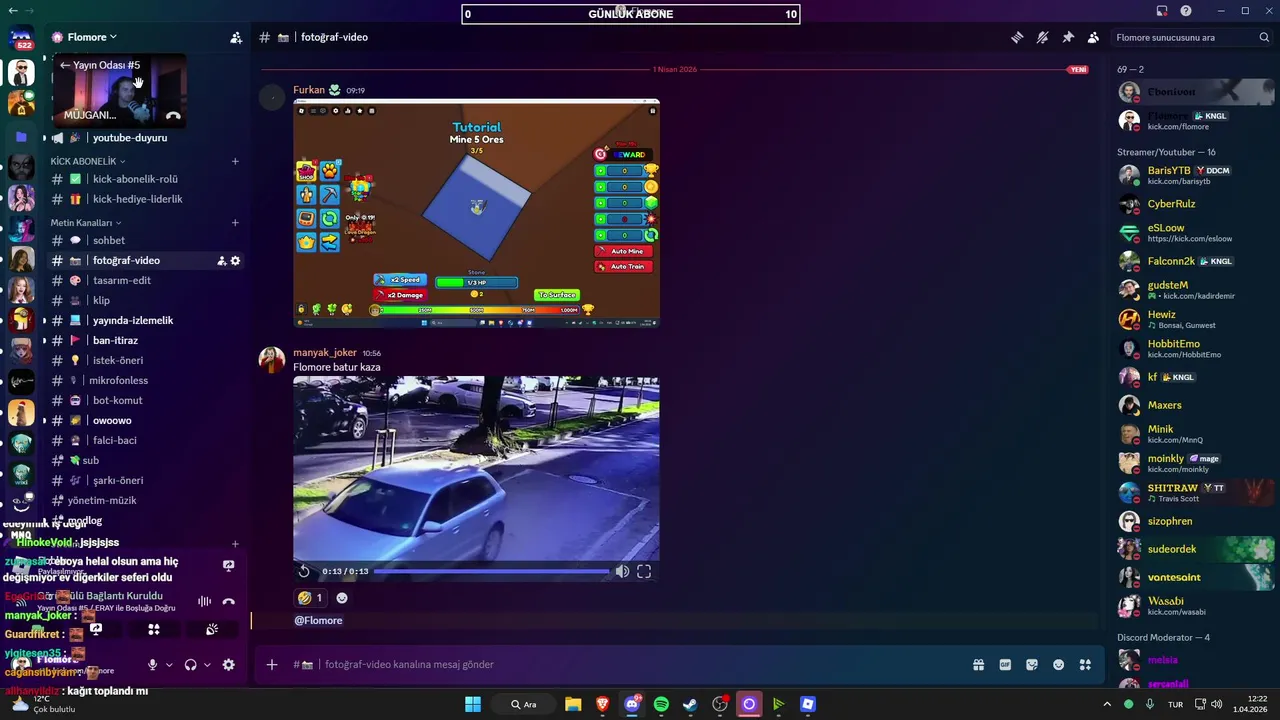Invite members to fotoğraf-video channel
Viewport: 1280px width, 720px height.
point(222,261)
